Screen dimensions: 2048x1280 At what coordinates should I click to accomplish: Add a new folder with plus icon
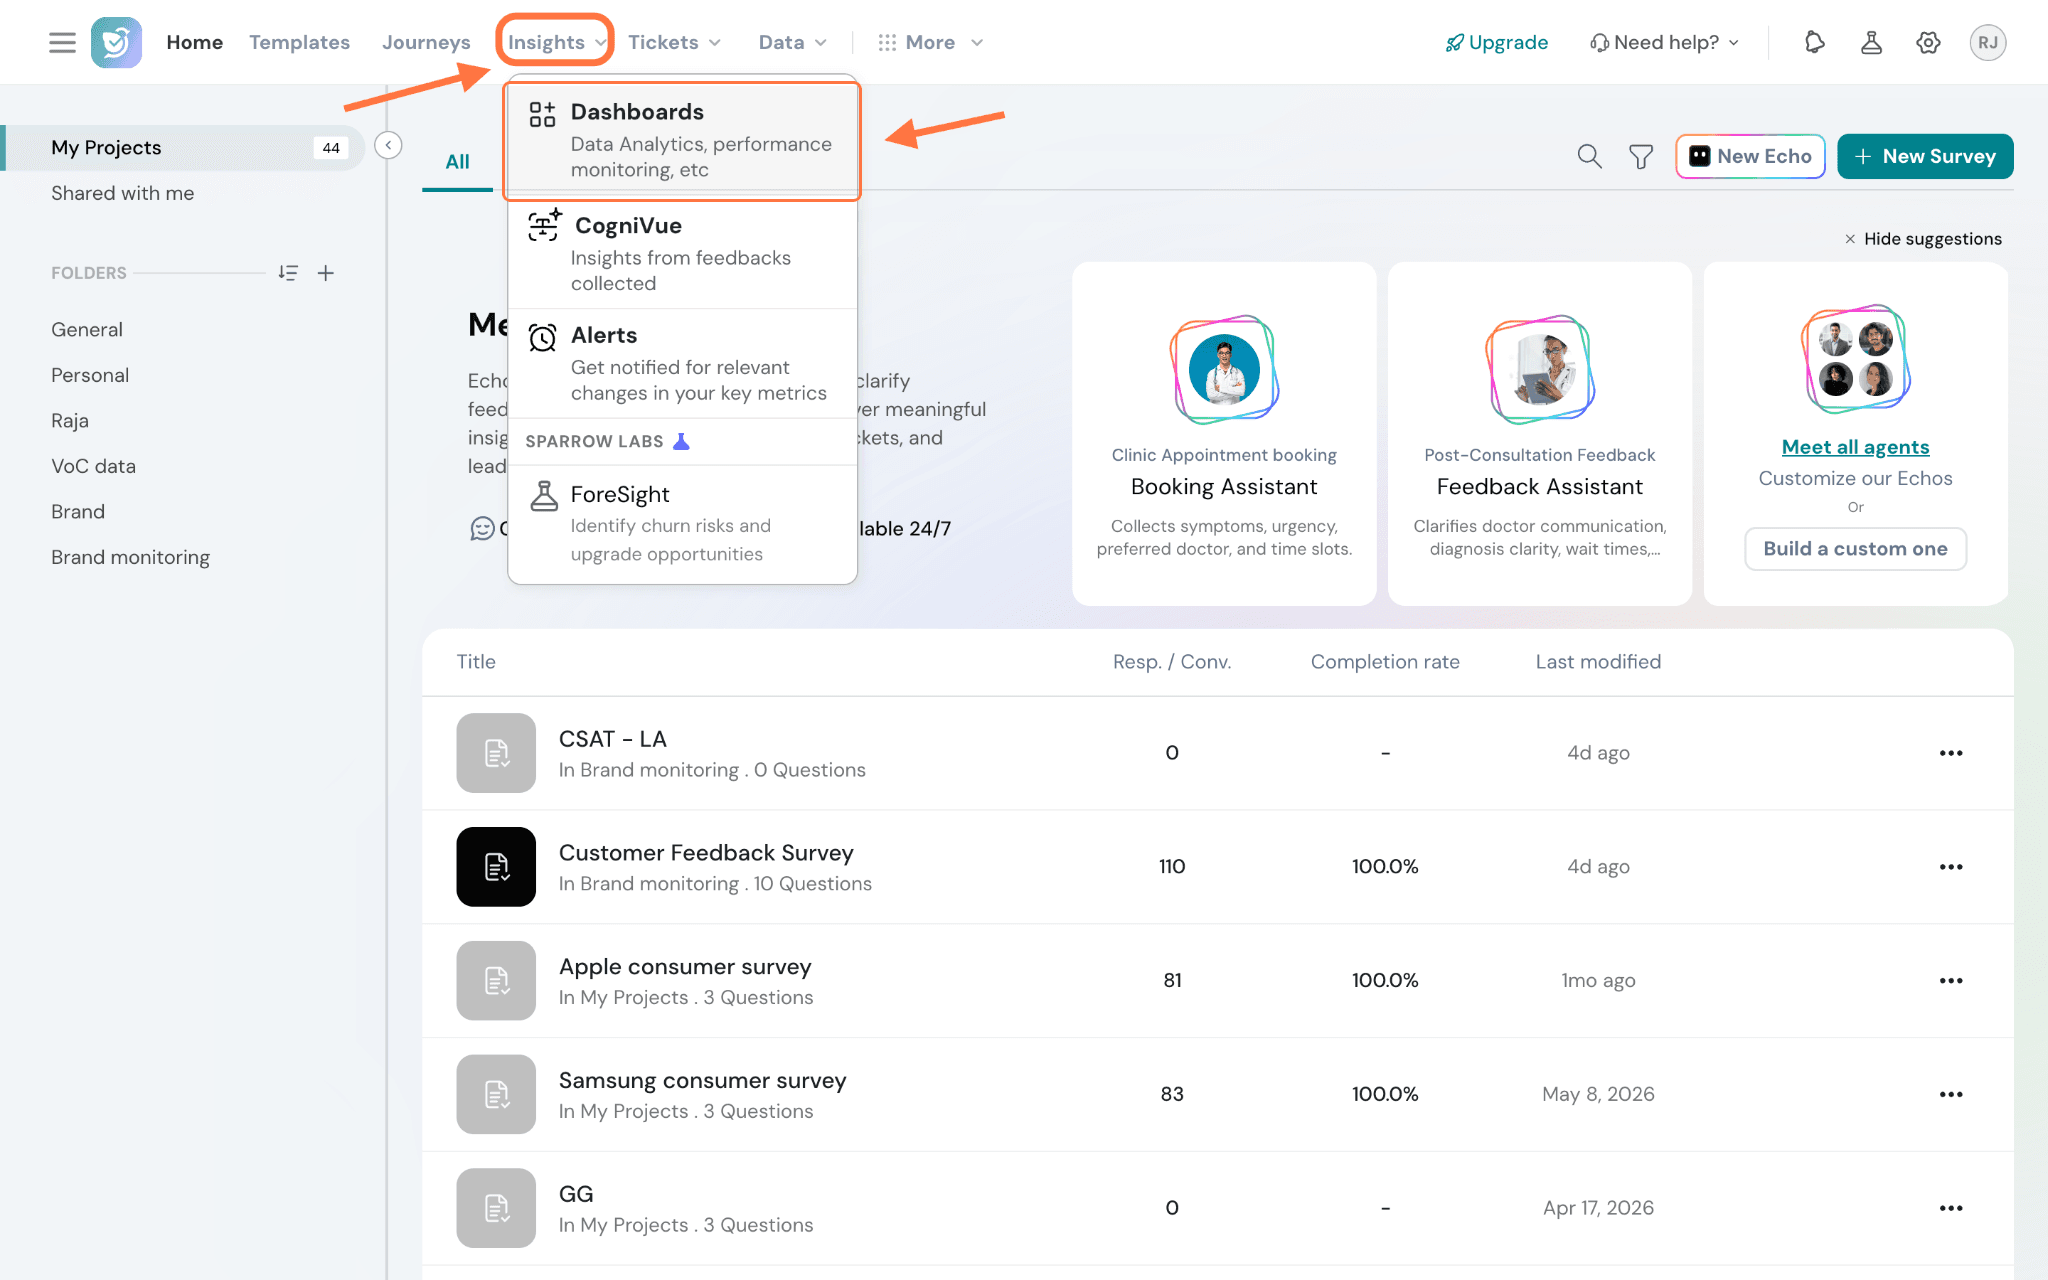tap(326, 273)
